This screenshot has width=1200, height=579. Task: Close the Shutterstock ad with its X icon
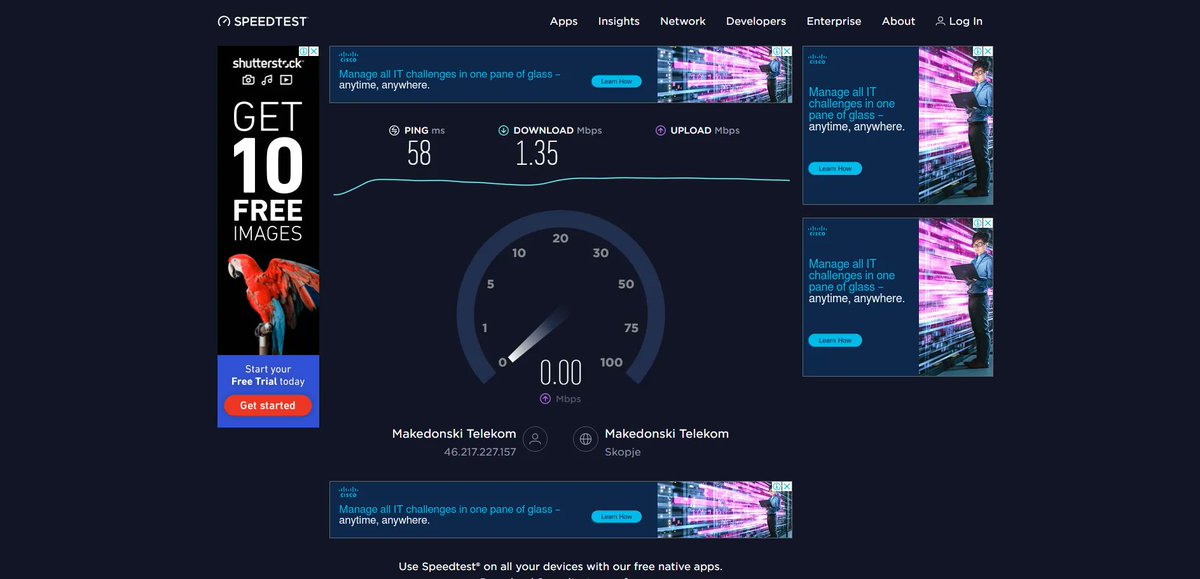(x=314, y=51)
